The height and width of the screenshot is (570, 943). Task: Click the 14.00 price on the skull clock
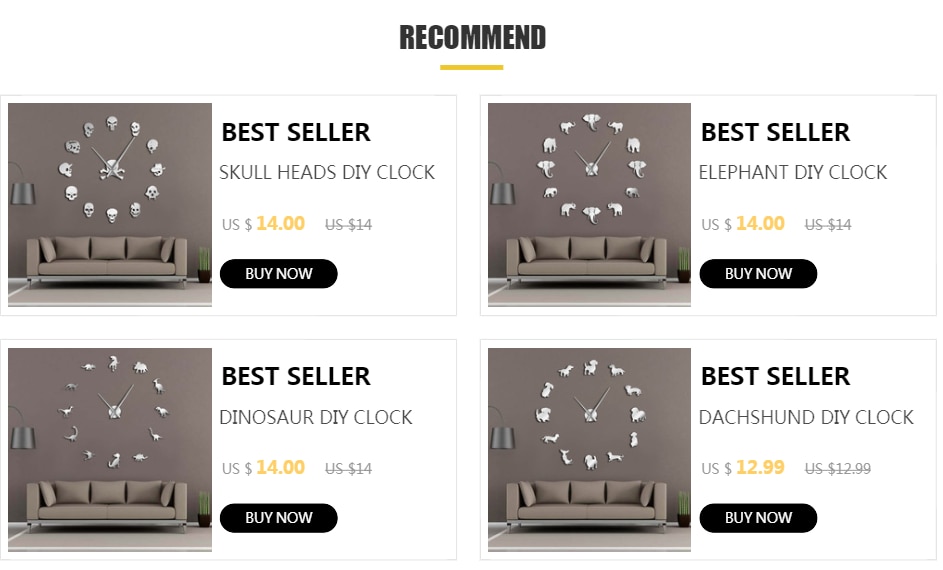[x=280, y=223]
